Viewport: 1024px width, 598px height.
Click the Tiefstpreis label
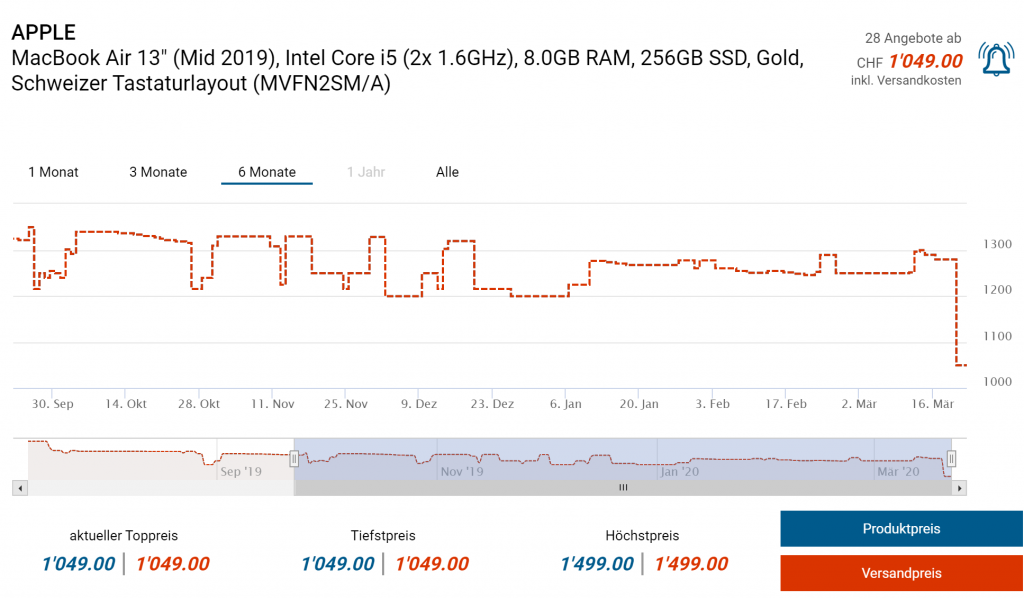pyautogui.click(x=383, y=536)
